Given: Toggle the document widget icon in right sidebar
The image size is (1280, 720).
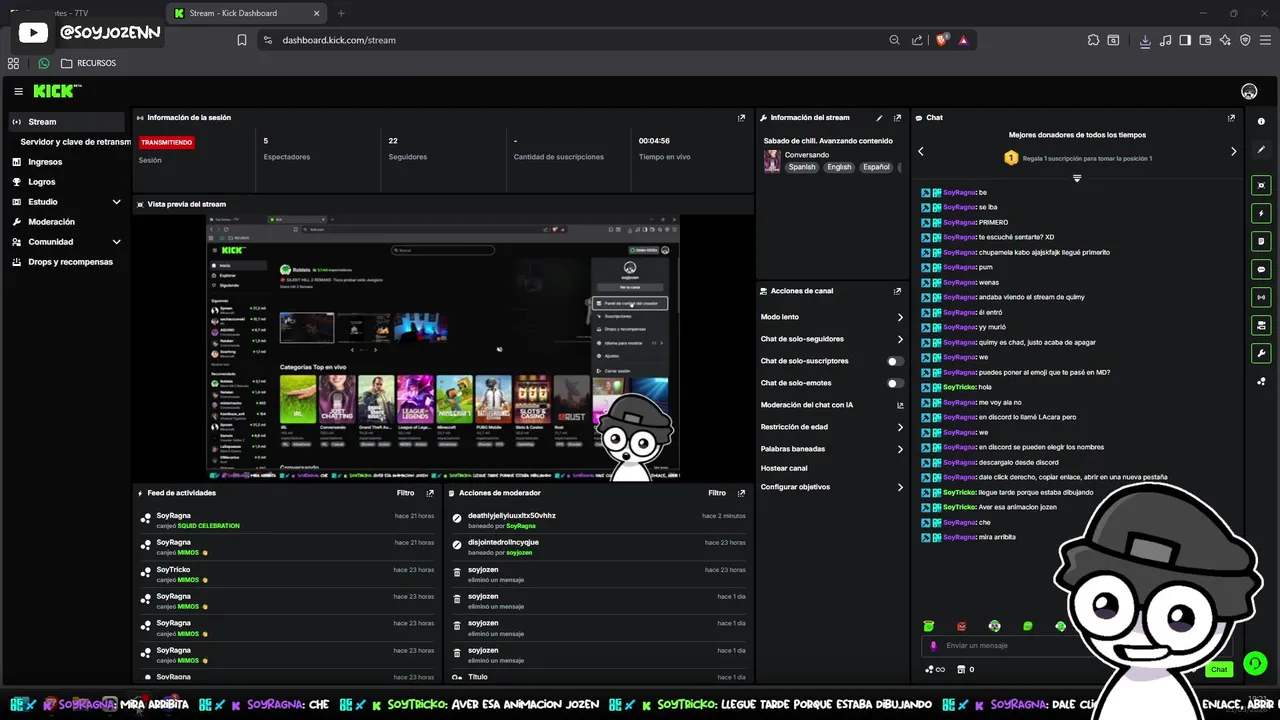Looking at the screenshot, I should (1261, 241).
